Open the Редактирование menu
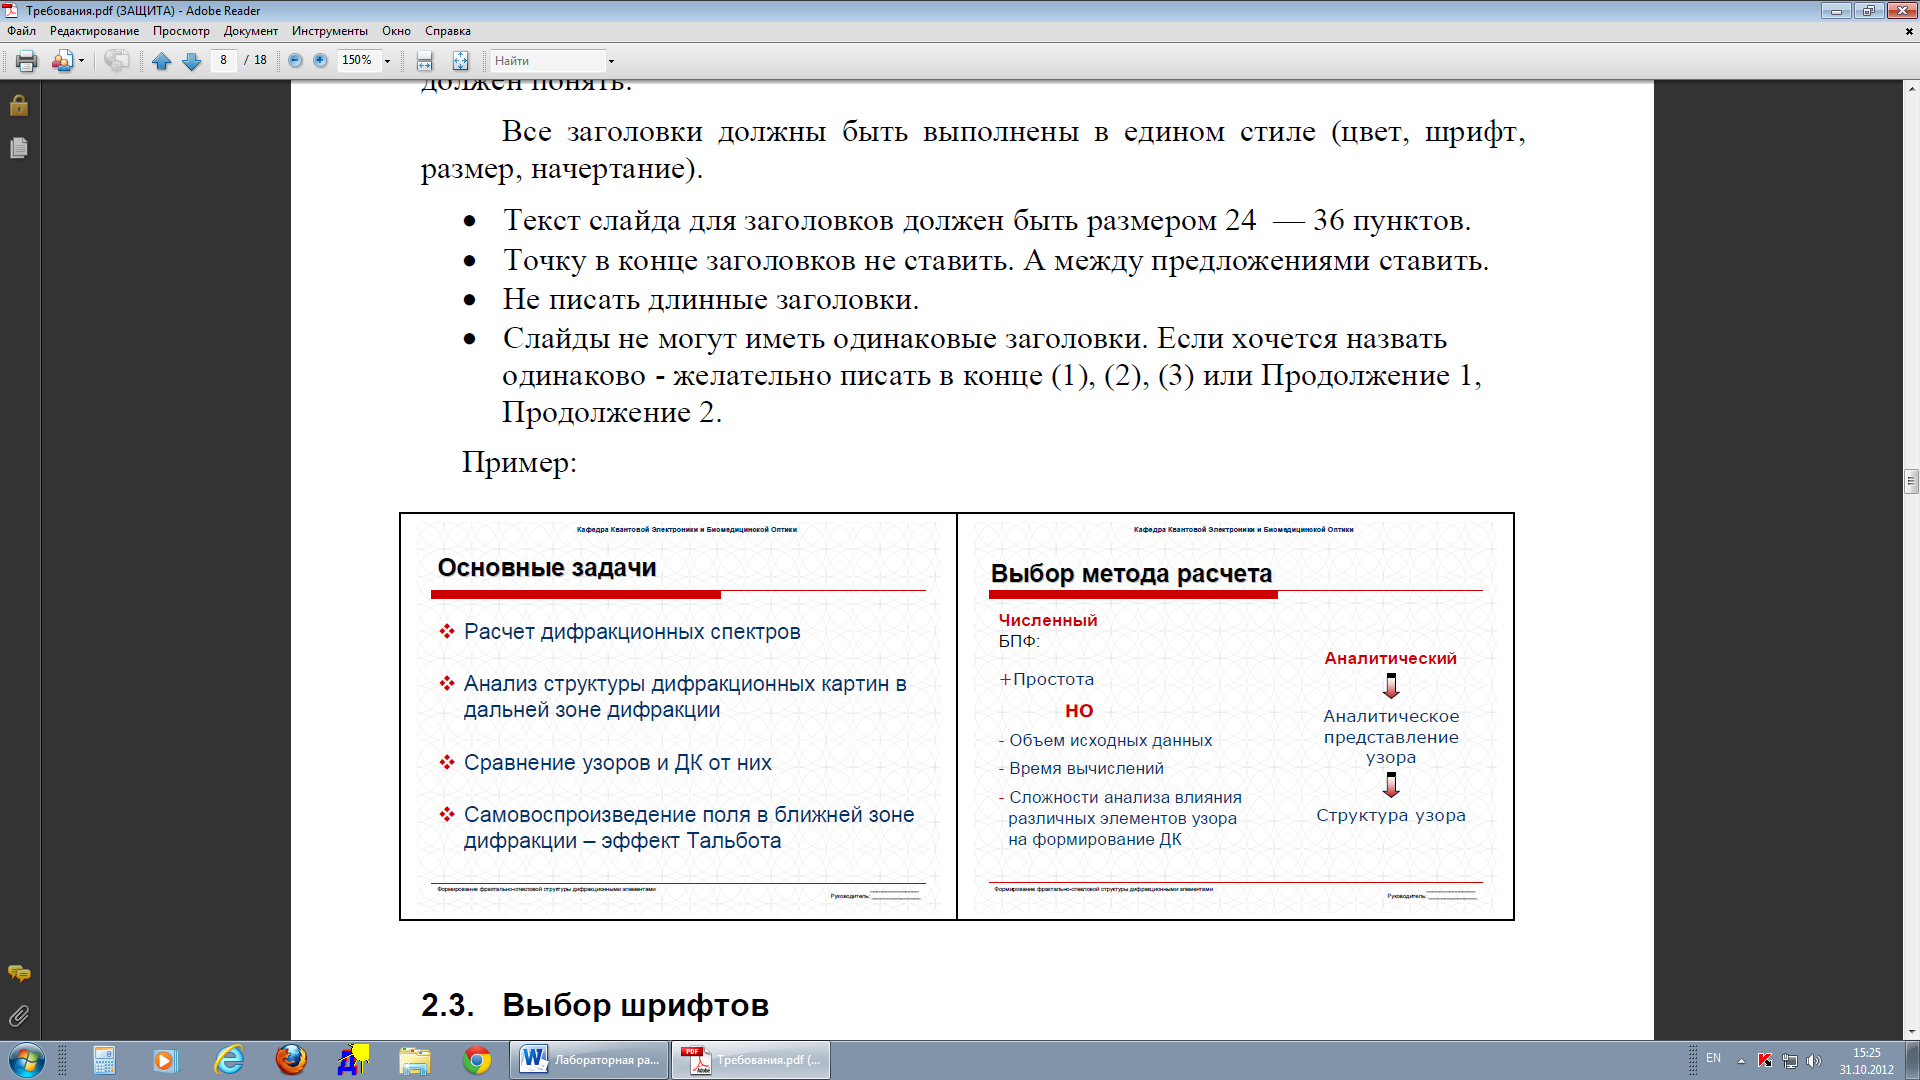 (95, 31)
